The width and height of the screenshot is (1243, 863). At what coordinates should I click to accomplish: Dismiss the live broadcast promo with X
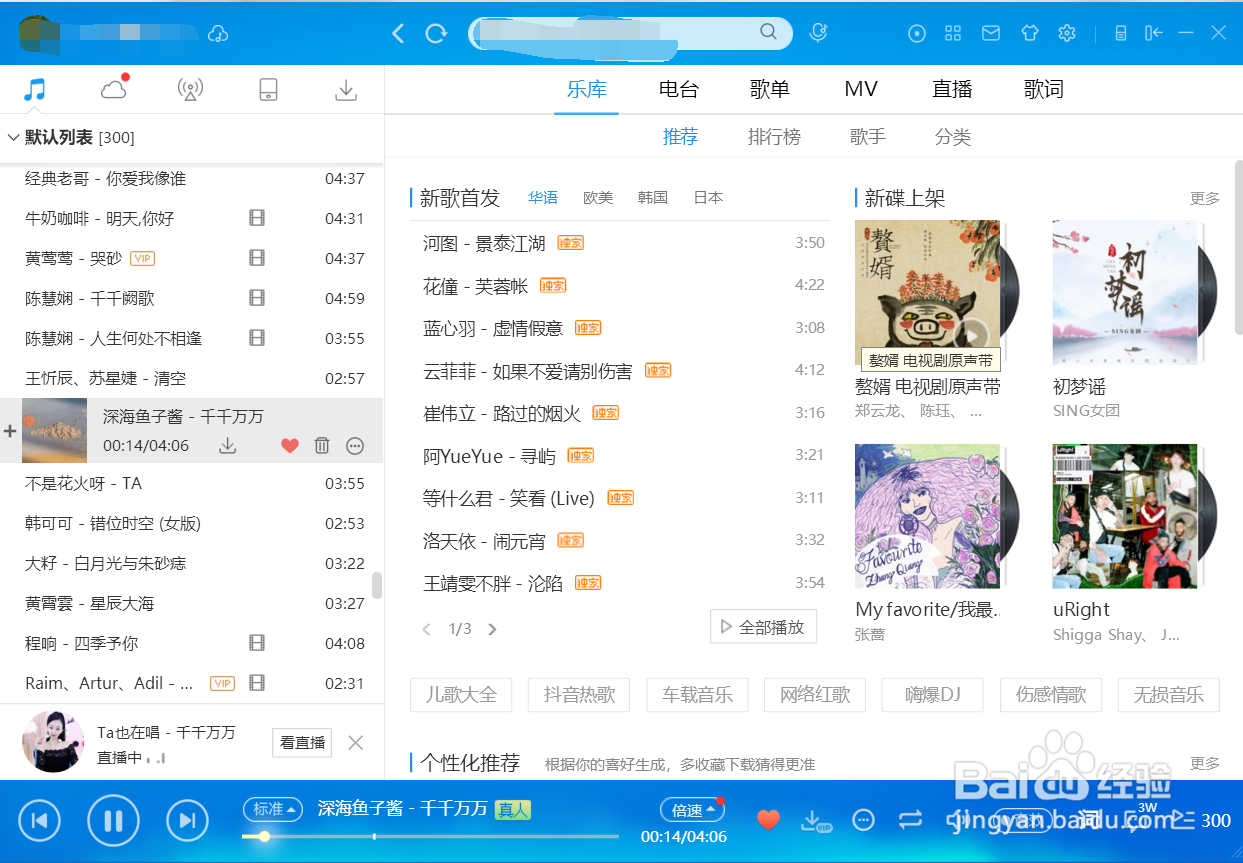point(355,742)
